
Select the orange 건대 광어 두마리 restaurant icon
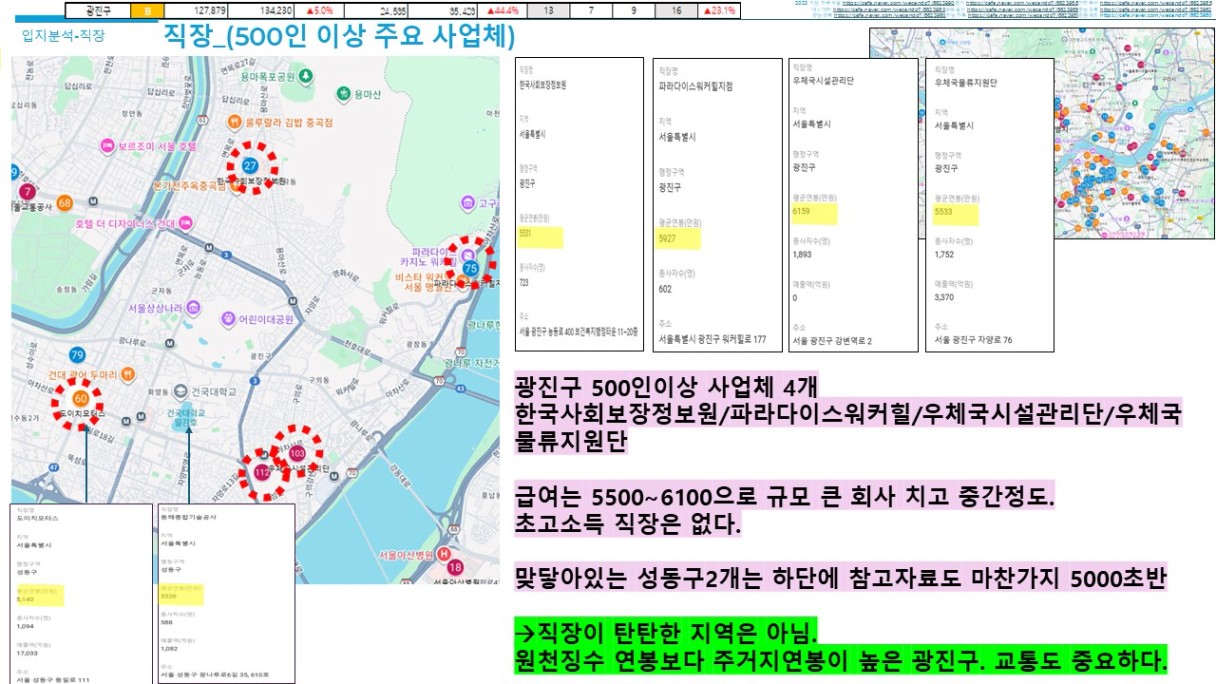point(128,373)
